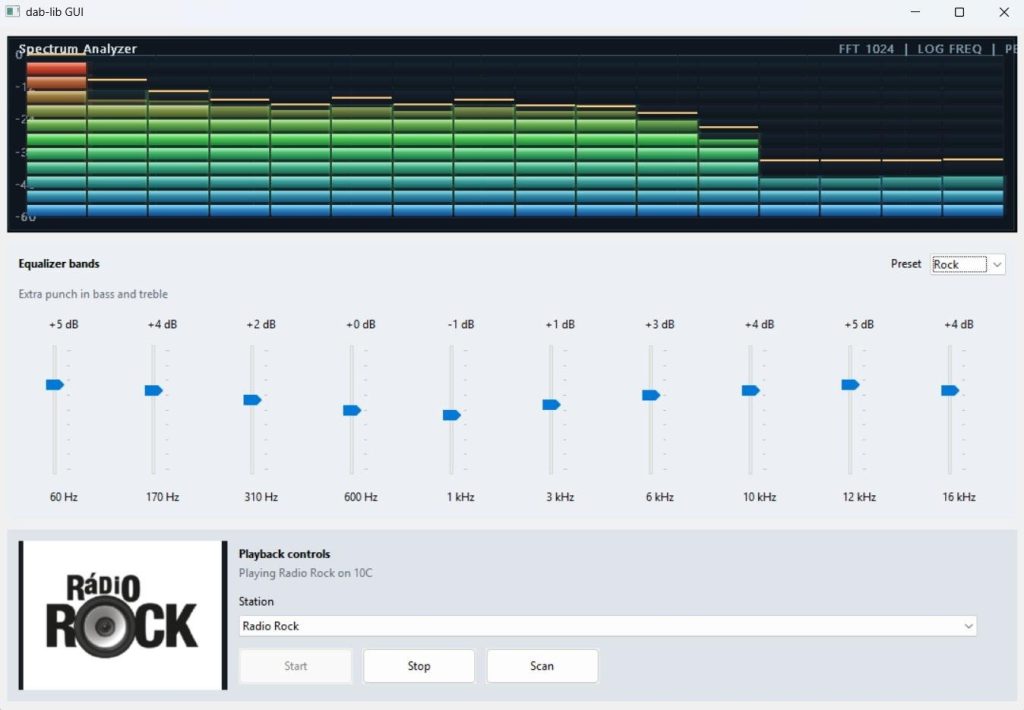Click the dab-lib GUI app icon in title bar
1024x710 pixels.
click(x=12, y=12)
